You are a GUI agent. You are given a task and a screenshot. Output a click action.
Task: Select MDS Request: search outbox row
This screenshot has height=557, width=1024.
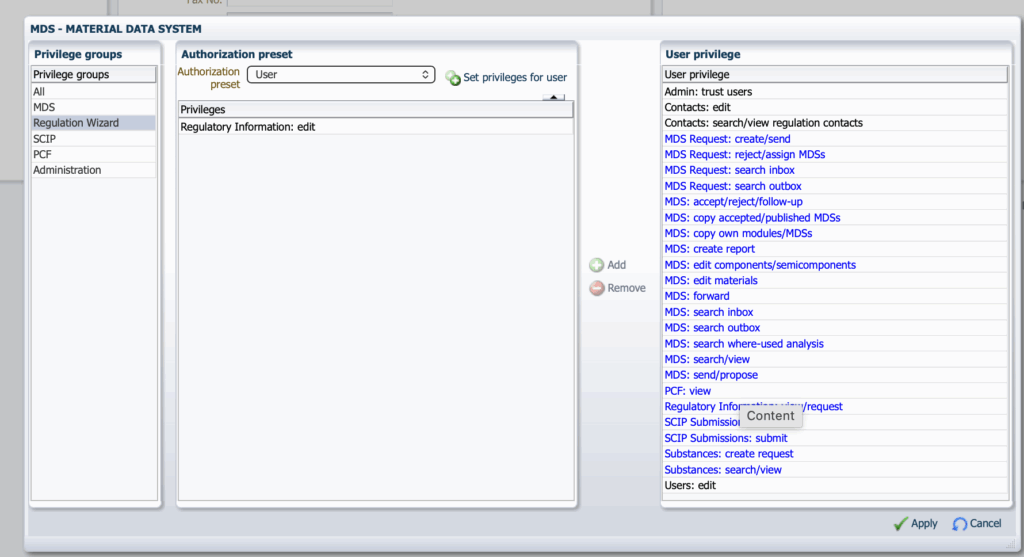tap(835, 186)
